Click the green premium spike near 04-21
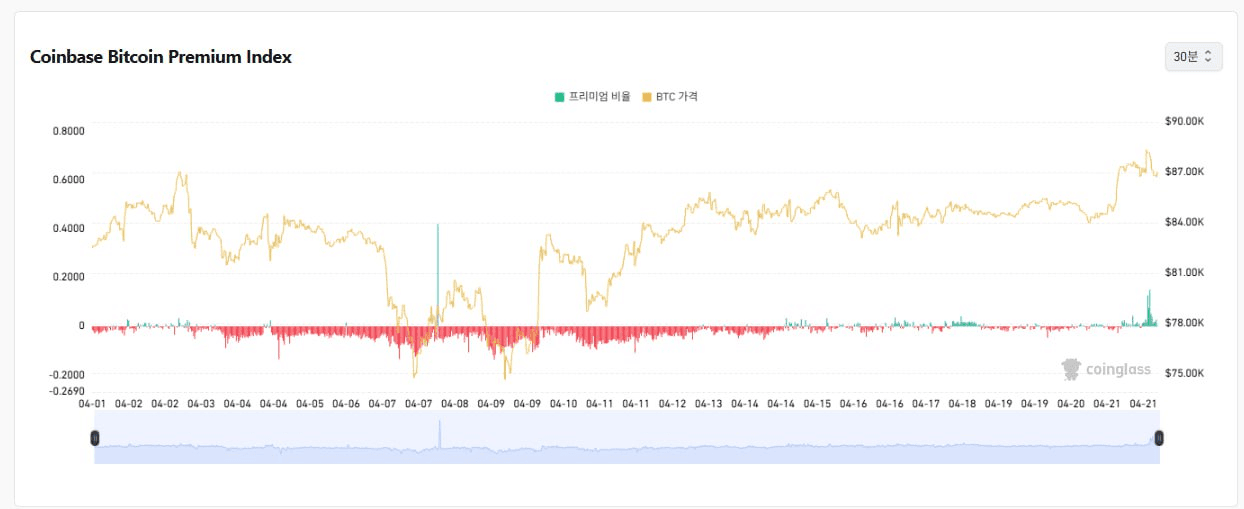The width and height of the screenshot is (1244, 509). click(1149, 307)
